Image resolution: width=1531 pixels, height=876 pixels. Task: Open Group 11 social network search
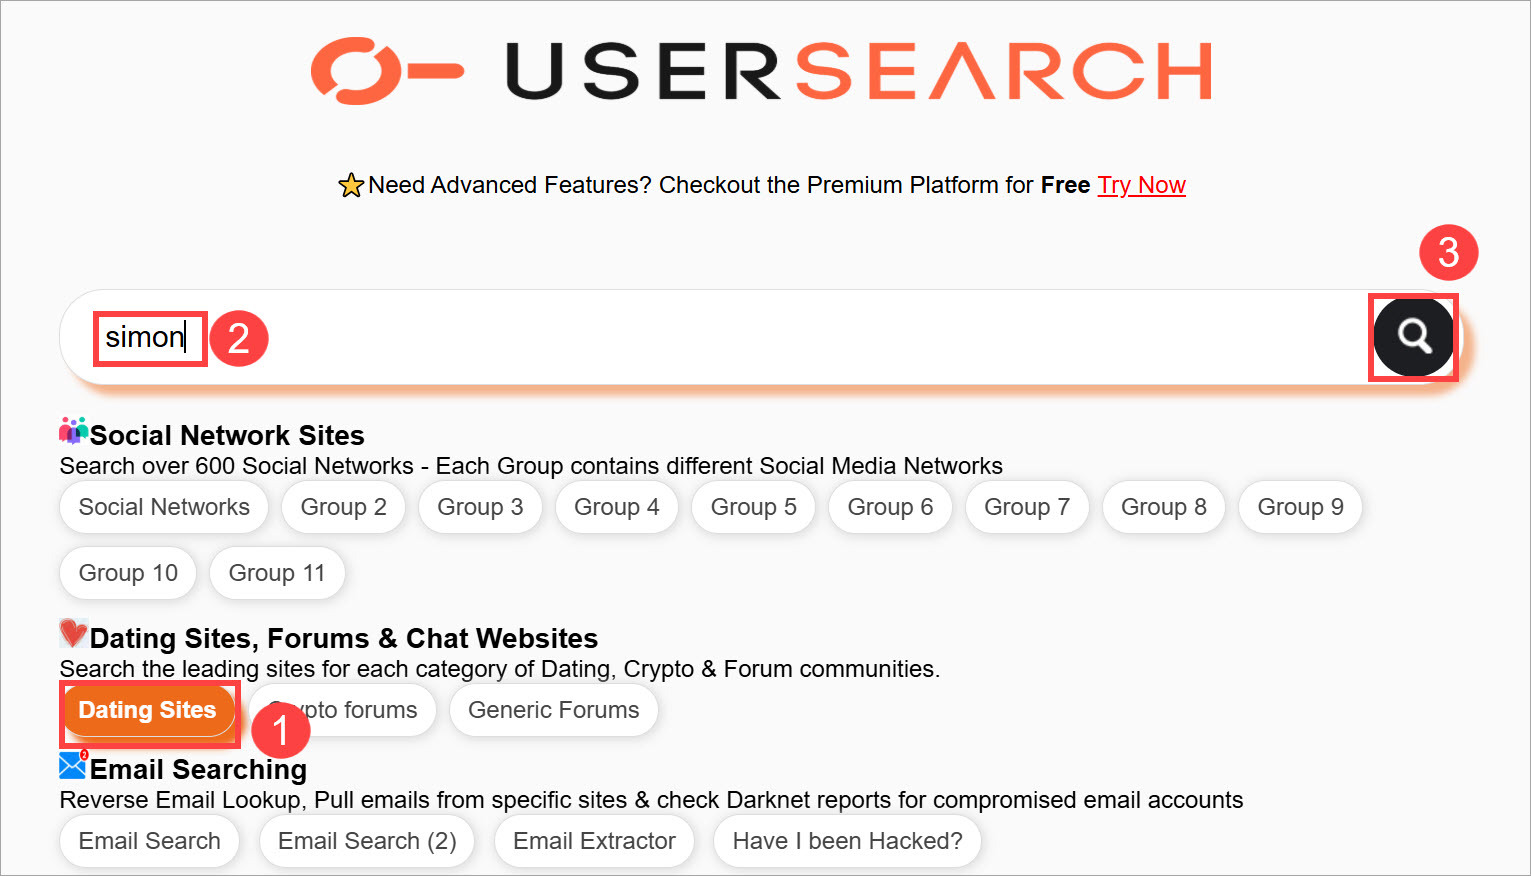277,572
